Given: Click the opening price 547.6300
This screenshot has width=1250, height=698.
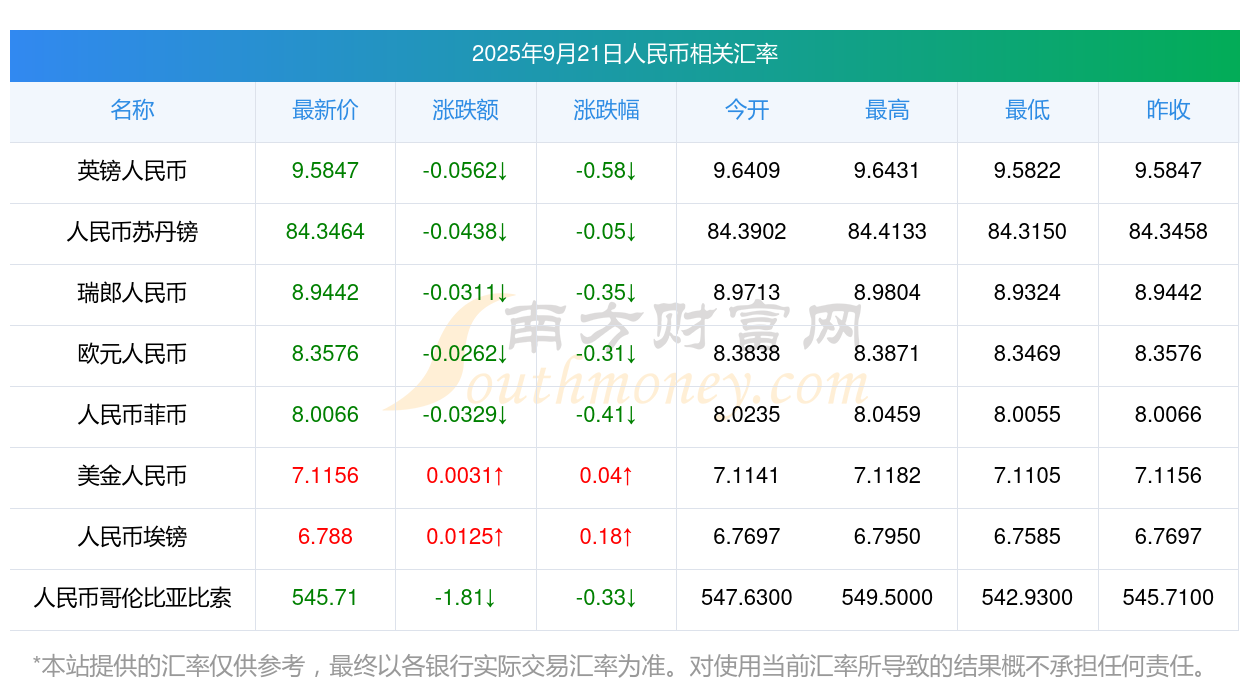Looking at the screenshot, I should [x=747, y=598].
